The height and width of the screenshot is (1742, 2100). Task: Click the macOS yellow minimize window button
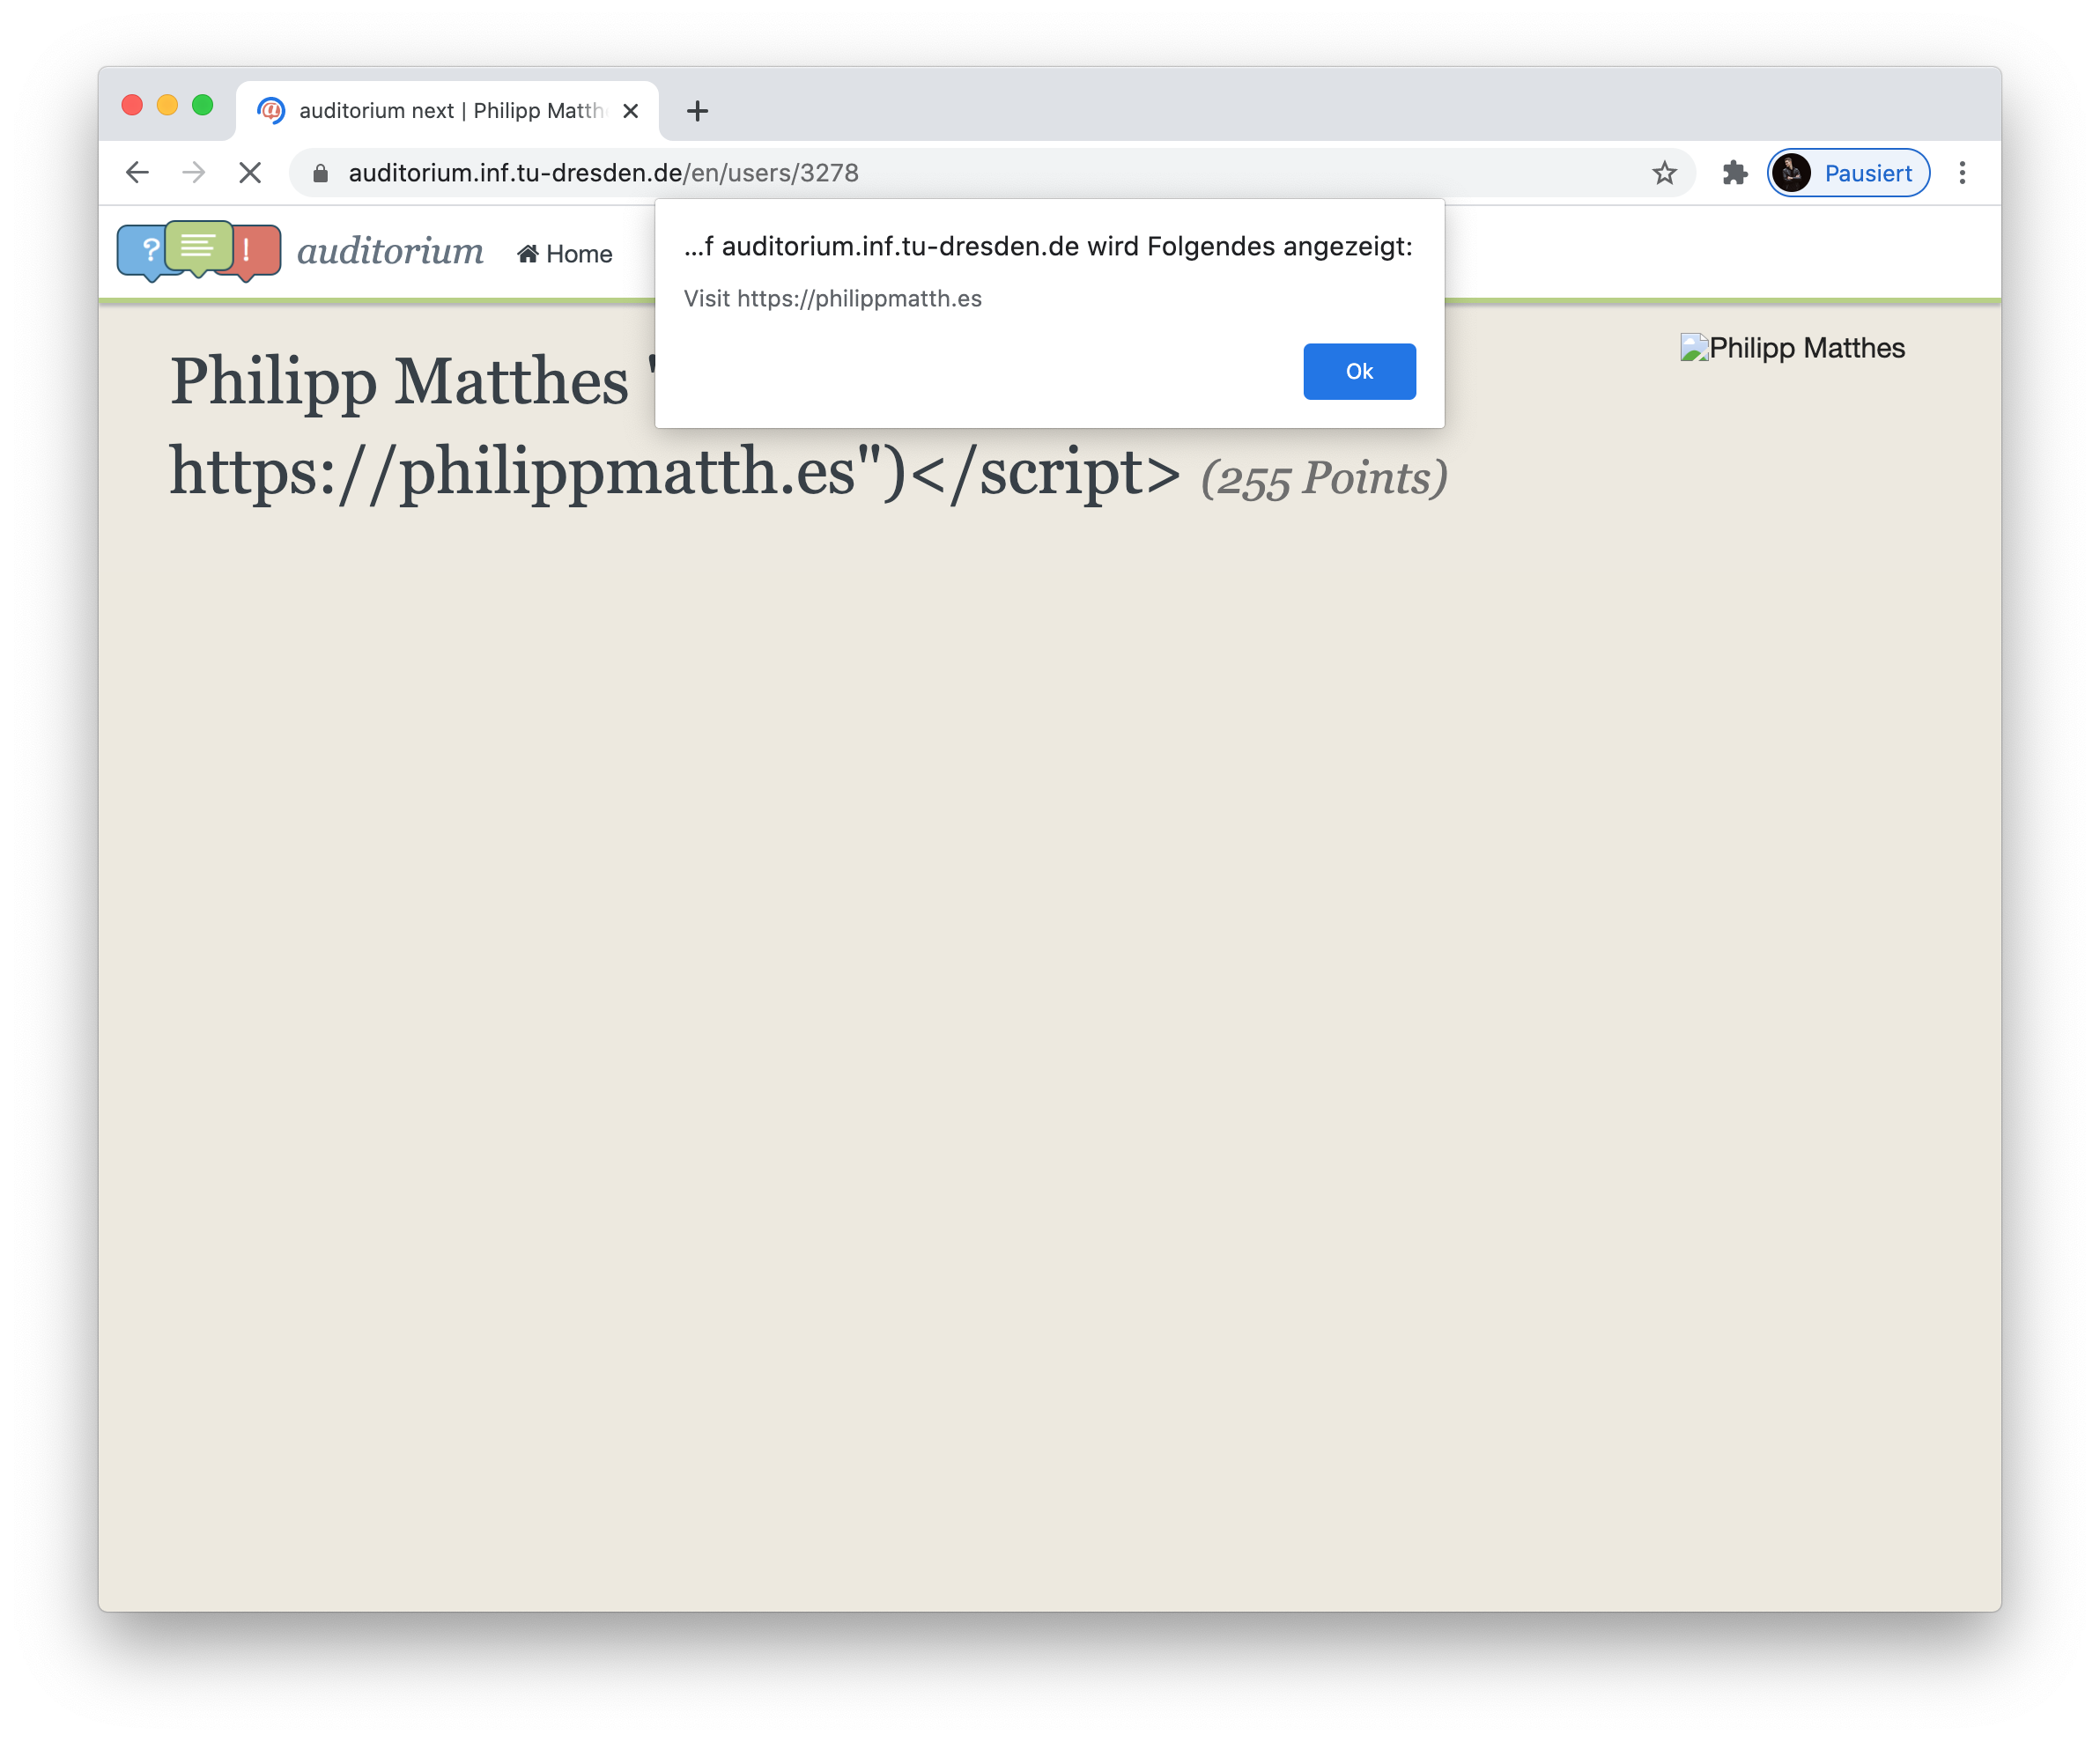click(167, 105)
